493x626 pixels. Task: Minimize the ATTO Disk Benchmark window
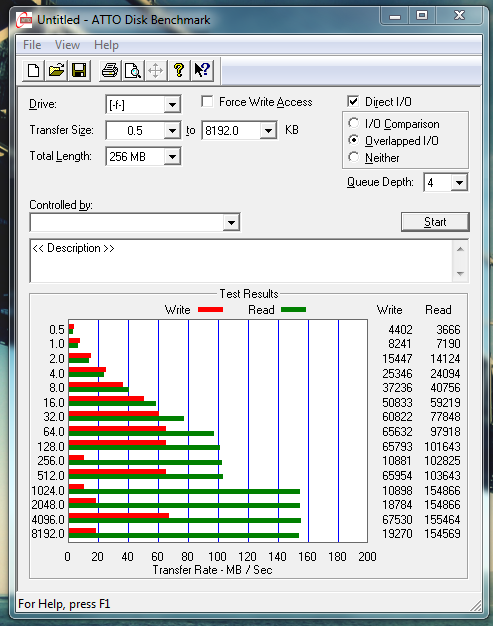(395, 16)
